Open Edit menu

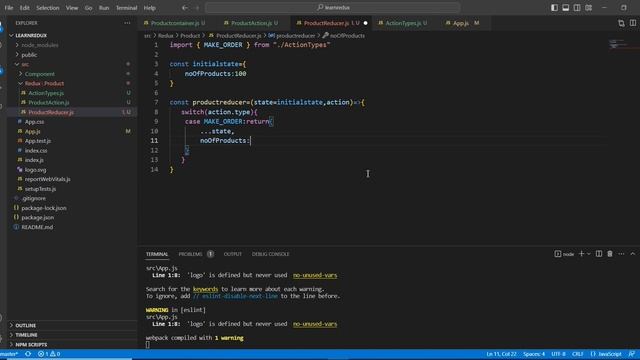pyautogui.click(x=24, y=8)
